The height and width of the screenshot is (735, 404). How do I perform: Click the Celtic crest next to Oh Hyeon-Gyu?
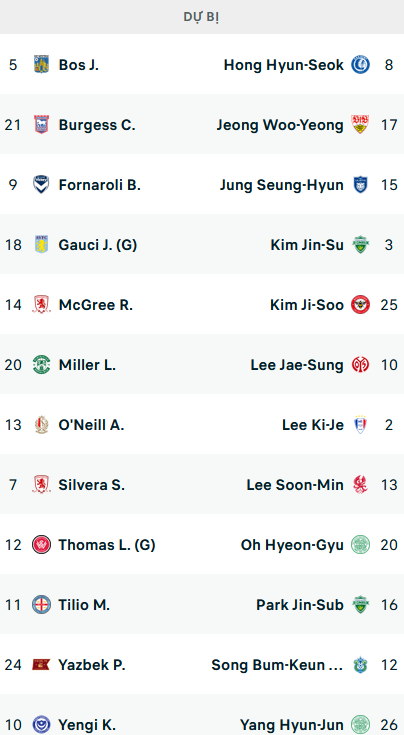360,544
